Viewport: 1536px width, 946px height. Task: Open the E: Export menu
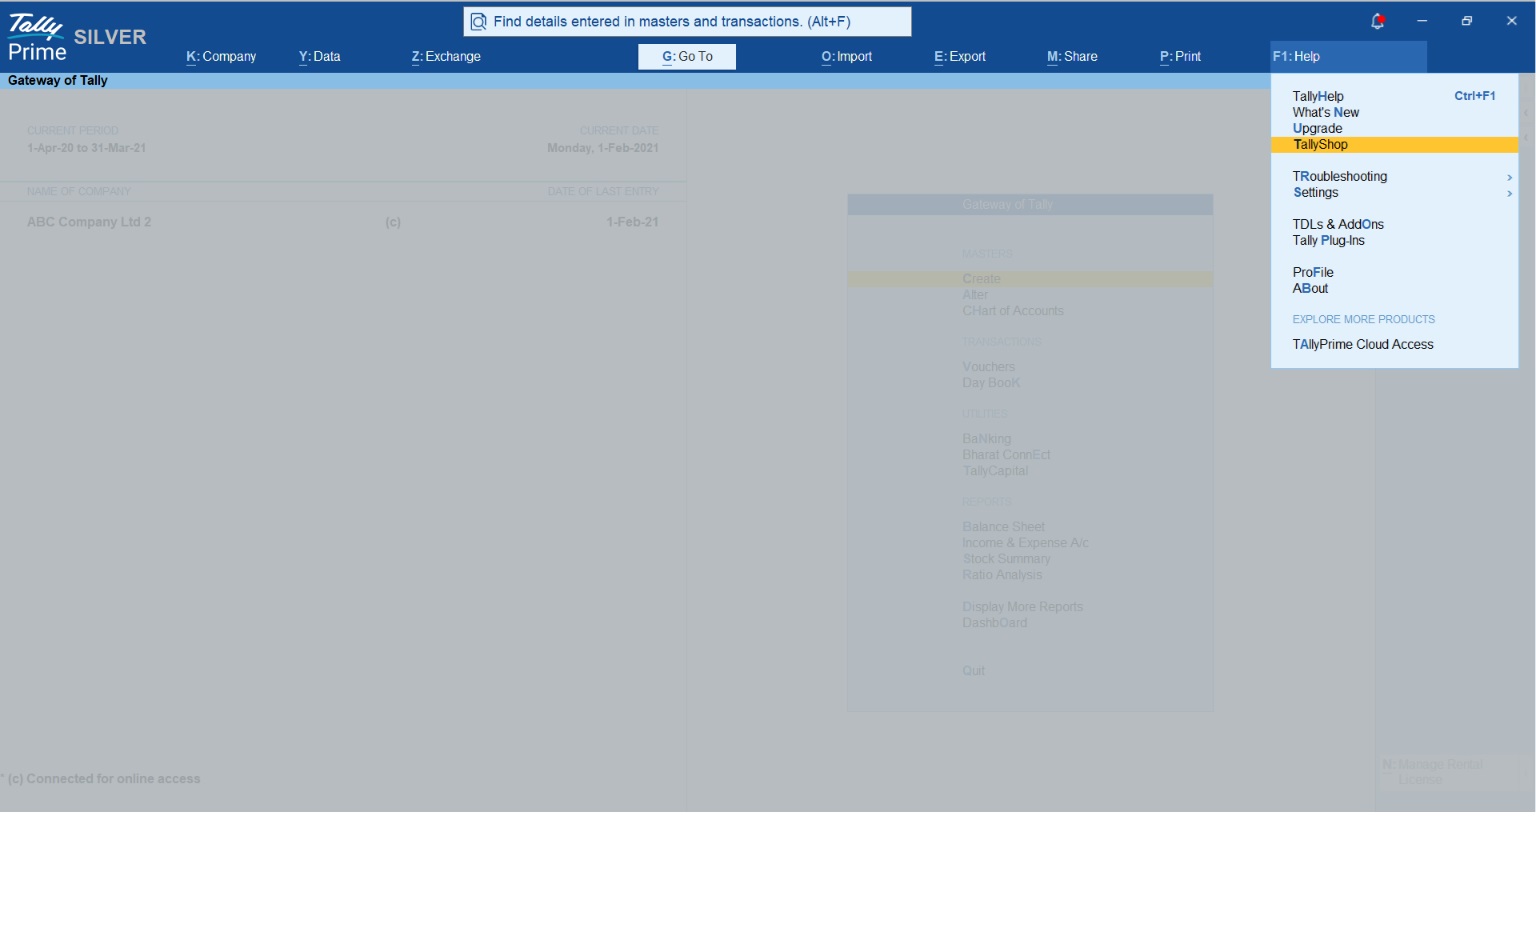click(x=960, y=57)
